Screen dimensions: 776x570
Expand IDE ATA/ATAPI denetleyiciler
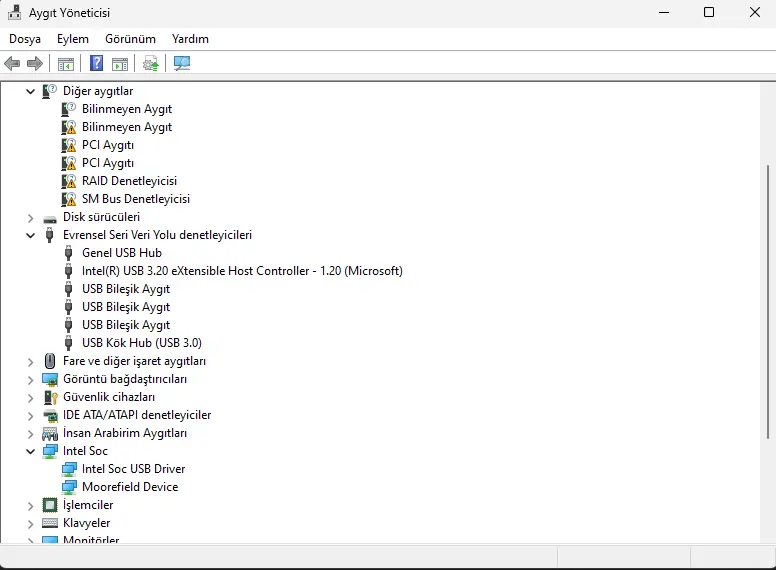(31, 416)
